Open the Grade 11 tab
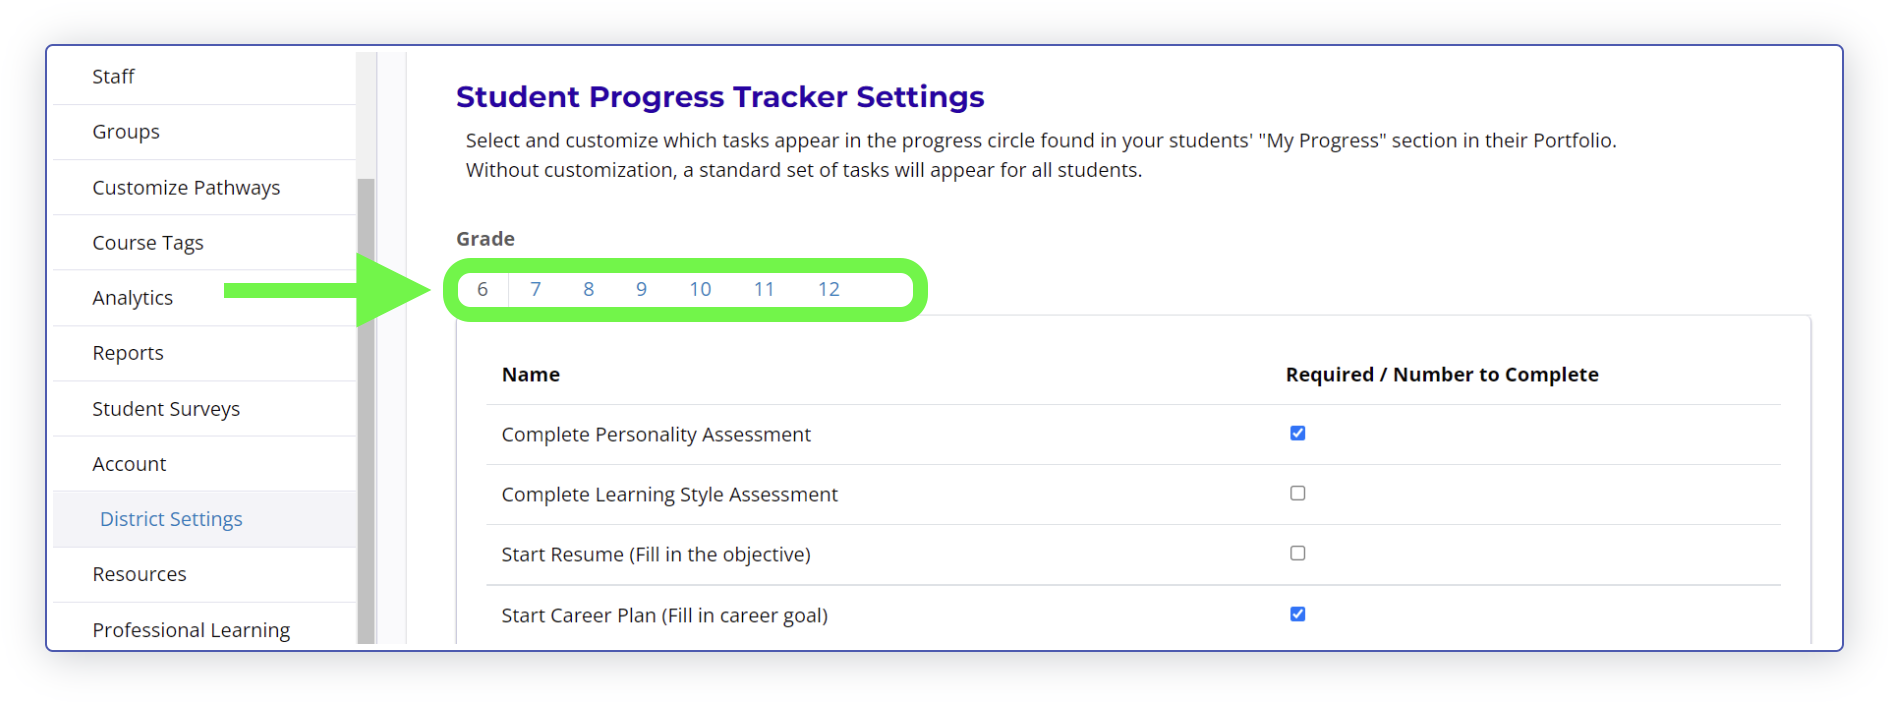The width and height of the screenshot is (1888, 716). [x=764, y=290]
